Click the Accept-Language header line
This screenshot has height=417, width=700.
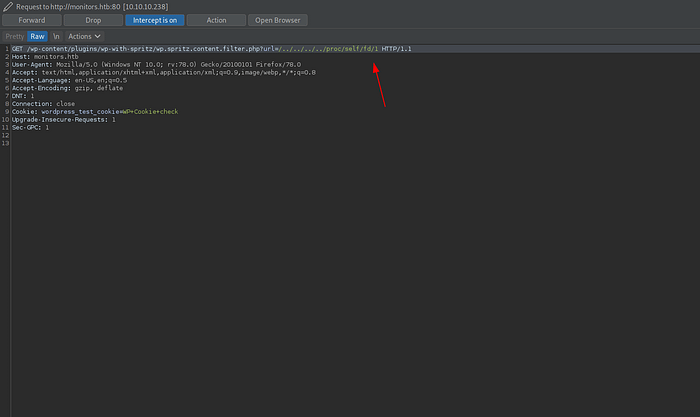69,80
